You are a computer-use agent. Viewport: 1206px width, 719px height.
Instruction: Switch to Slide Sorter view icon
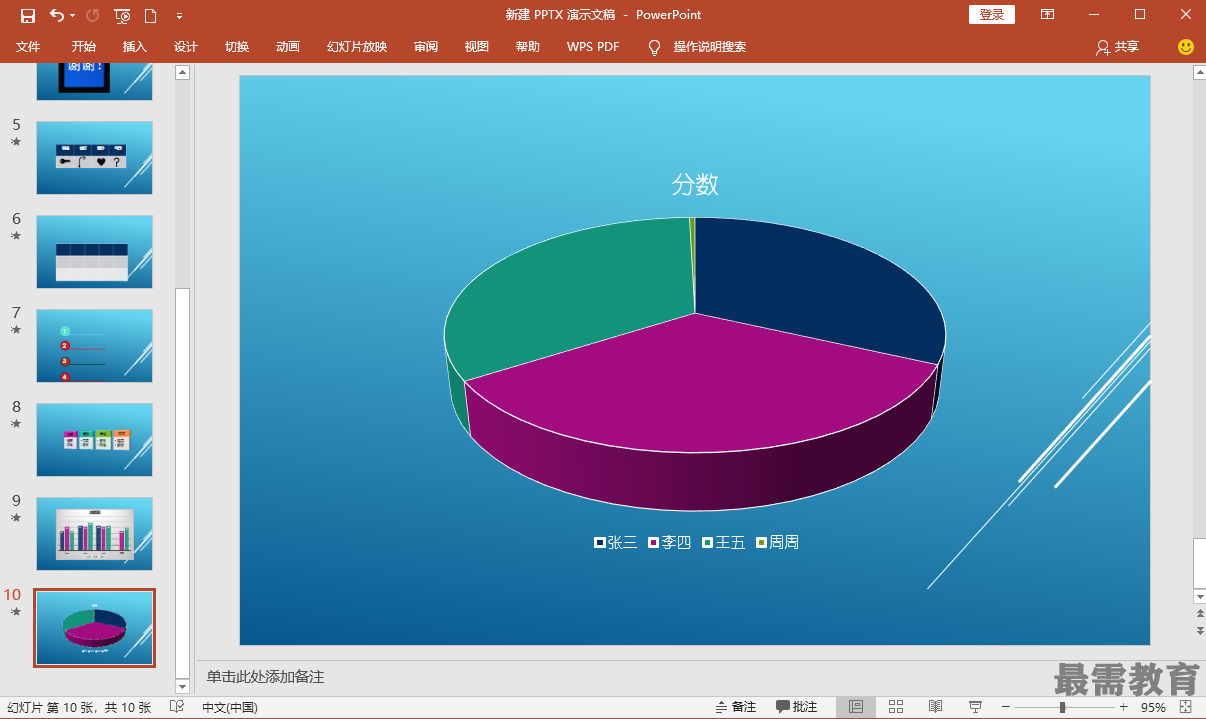point(896,707)
